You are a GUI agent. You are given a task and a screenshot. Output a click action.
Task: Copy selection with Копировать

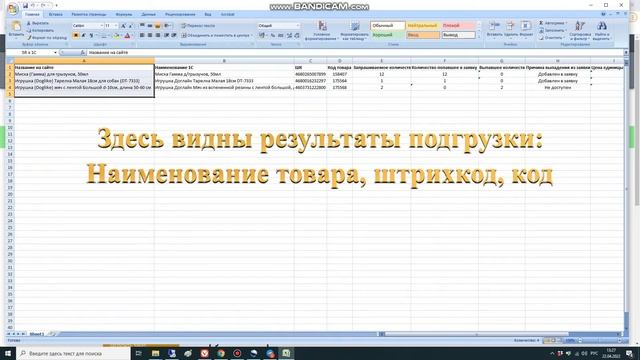tap(40, 30)
